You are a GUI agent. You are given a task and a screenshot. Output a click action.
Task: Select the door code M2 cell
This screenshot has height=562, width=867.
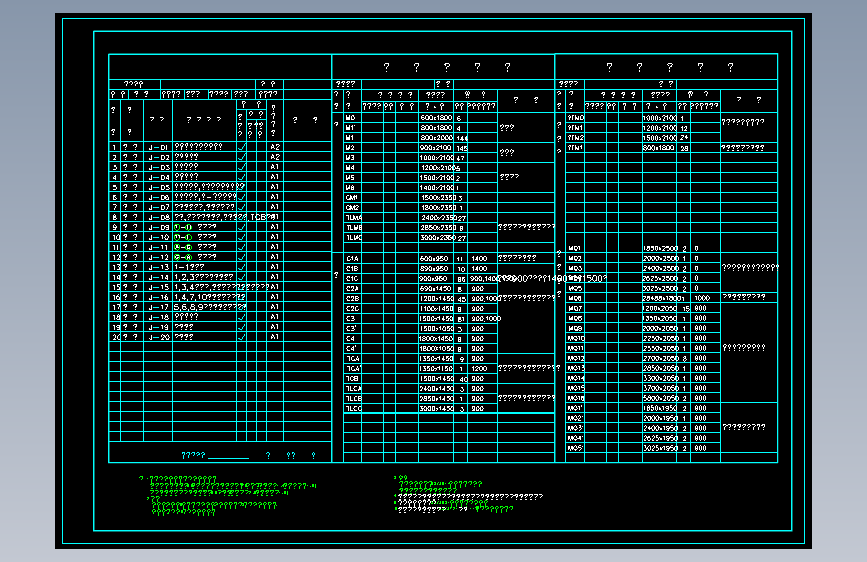pos(350,148)
